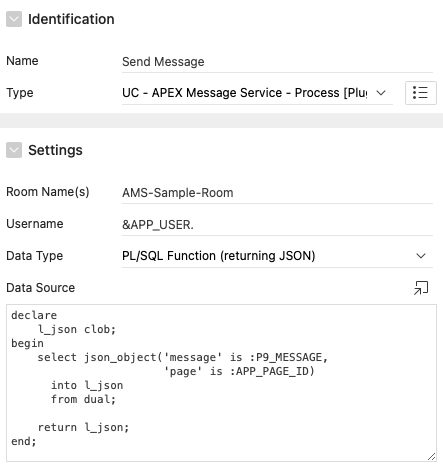
Task: Click the Data Type label
Action: click(x=35, y=256)
